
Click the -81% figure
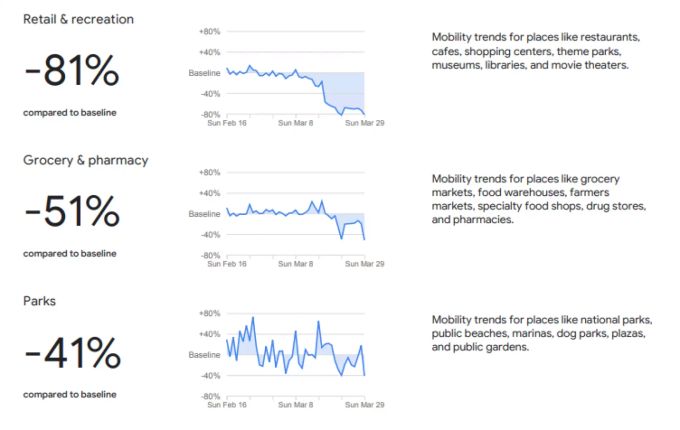(72, 70)
